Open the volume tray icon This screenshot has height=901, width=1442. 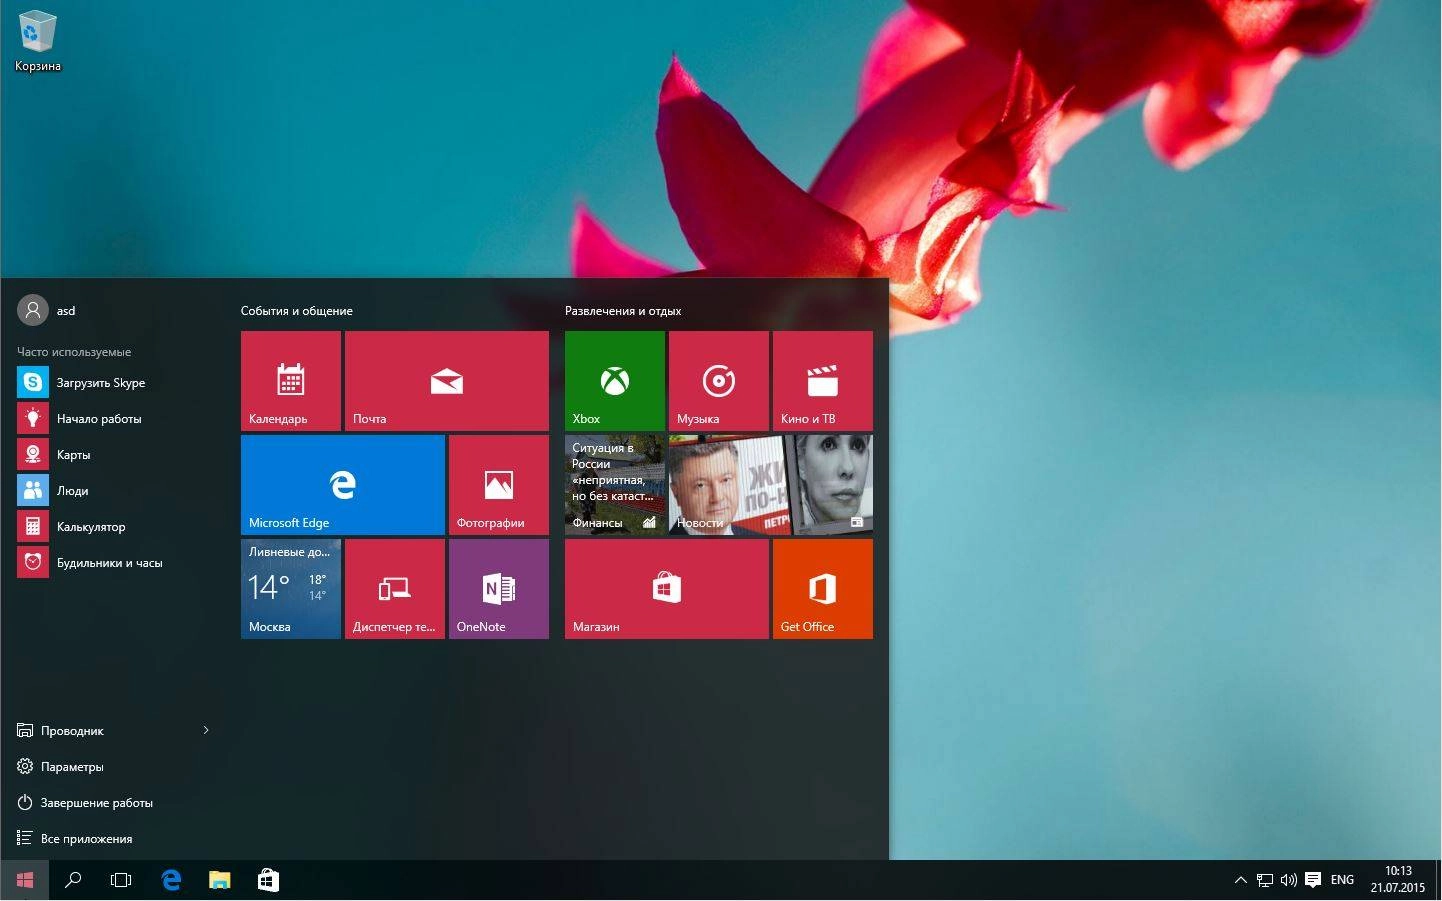pyautogui.click(x=1289, y=880)
